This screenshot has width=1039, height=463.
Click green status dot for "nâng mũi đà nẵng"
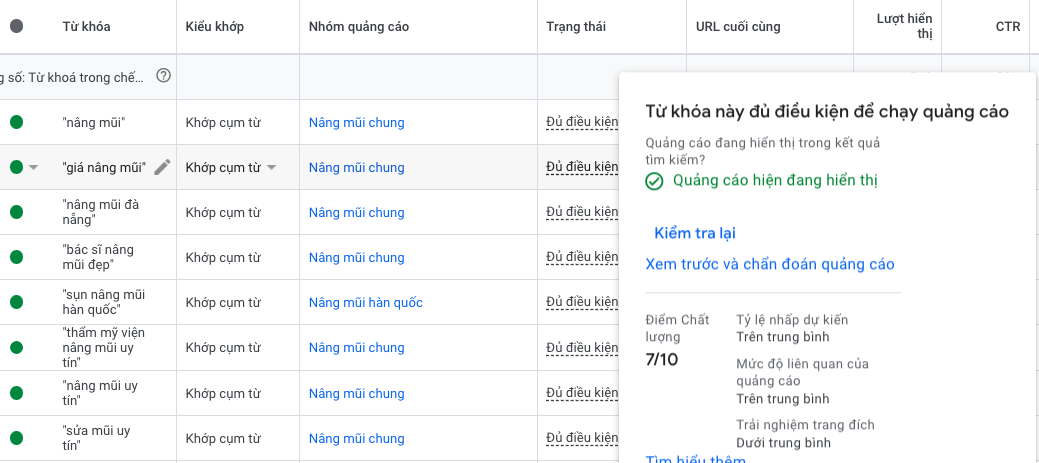pos(16,212)
